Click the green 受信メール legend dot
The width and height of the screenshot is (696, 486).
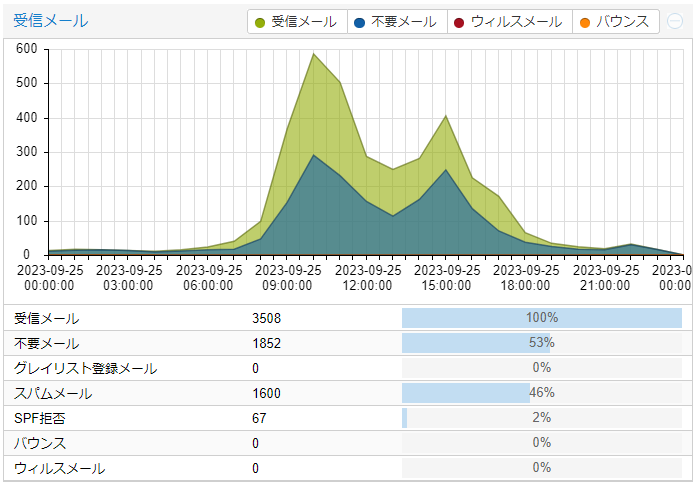[x=260, y=23]
